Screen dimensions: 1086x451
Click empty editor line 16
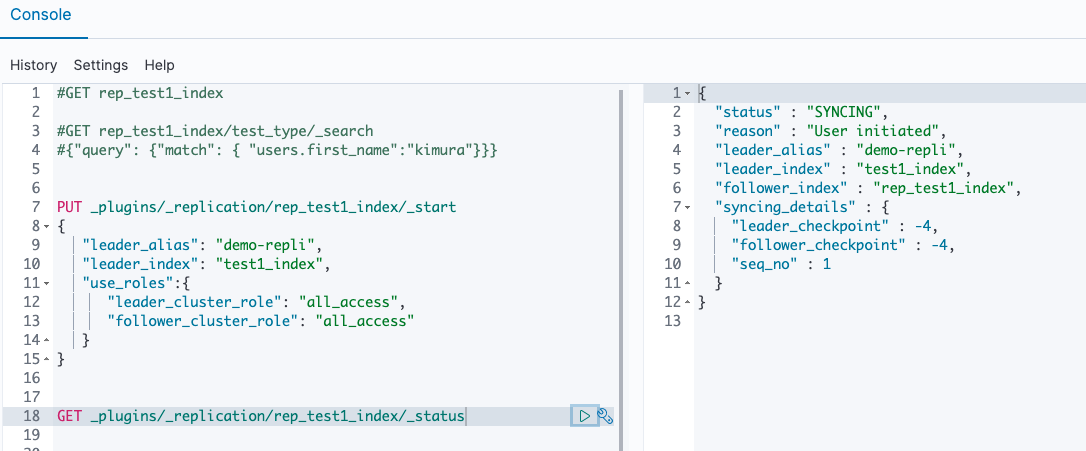(x=338, y=378)
